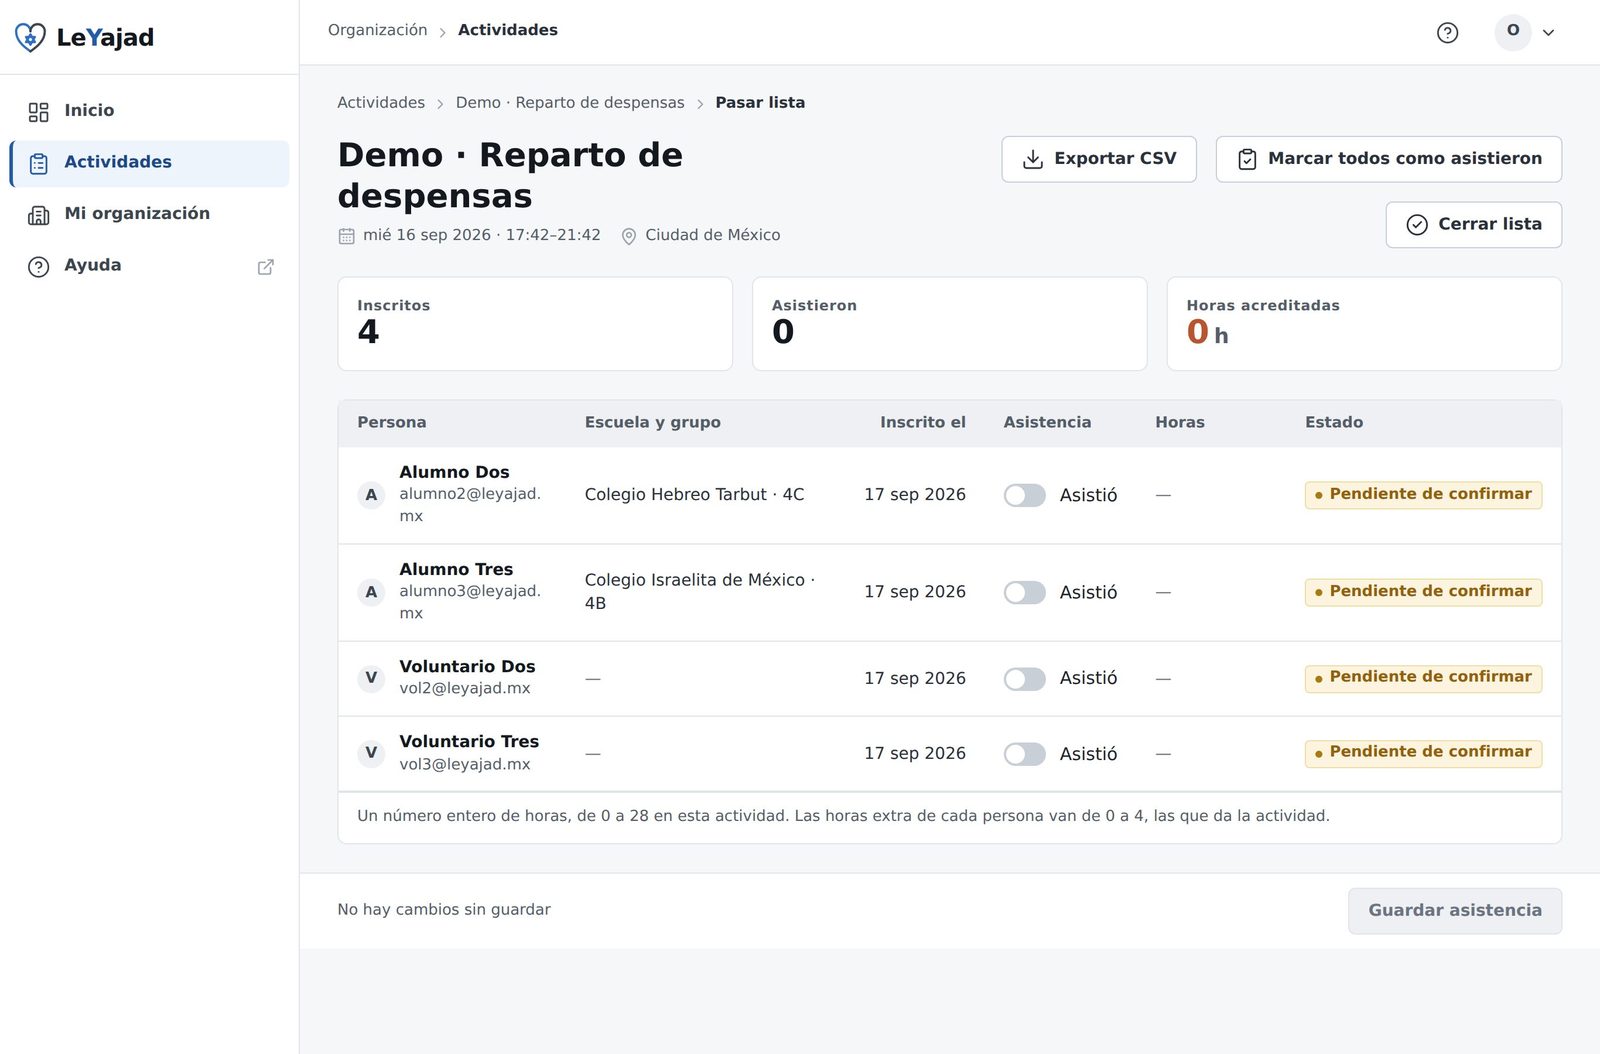Click the Ayuda question mark icon in sidebar
This screenshot has height=1054, width=1600.
click(39, 267)
